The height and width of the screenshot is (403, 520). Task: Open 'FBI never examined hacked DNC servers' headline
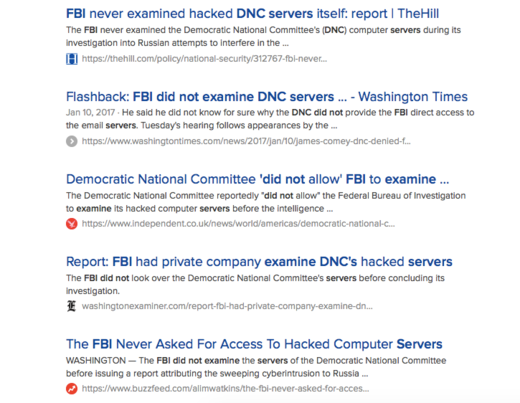(252, 14)
